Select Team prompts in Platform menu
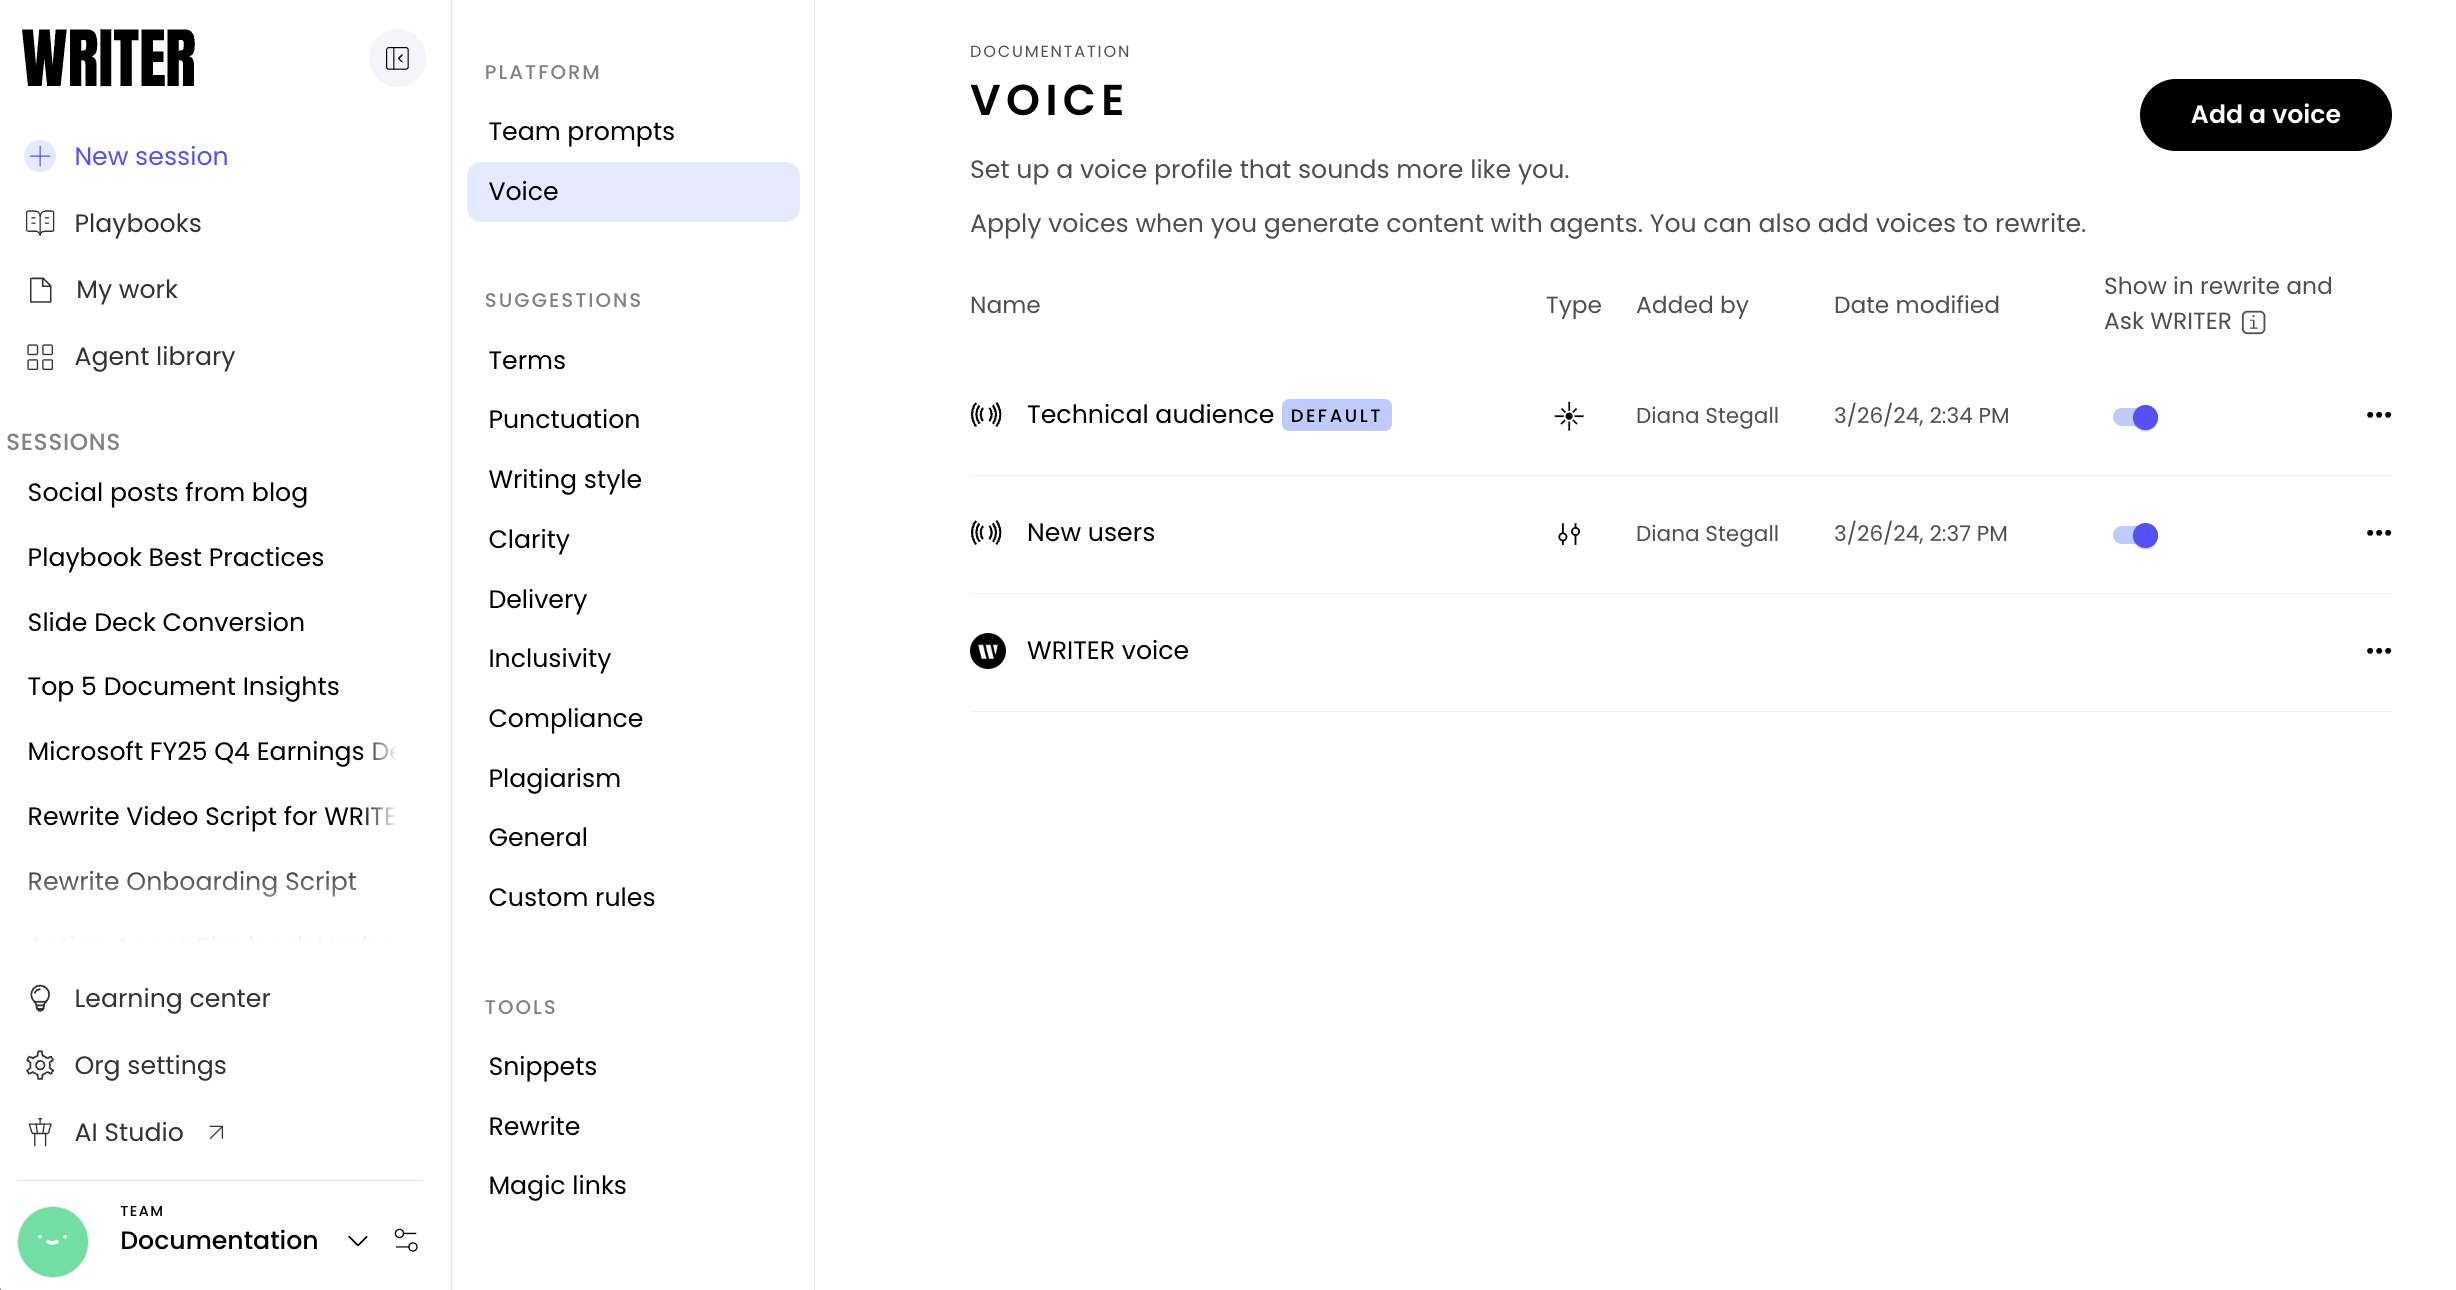 [x=581, y=132]
